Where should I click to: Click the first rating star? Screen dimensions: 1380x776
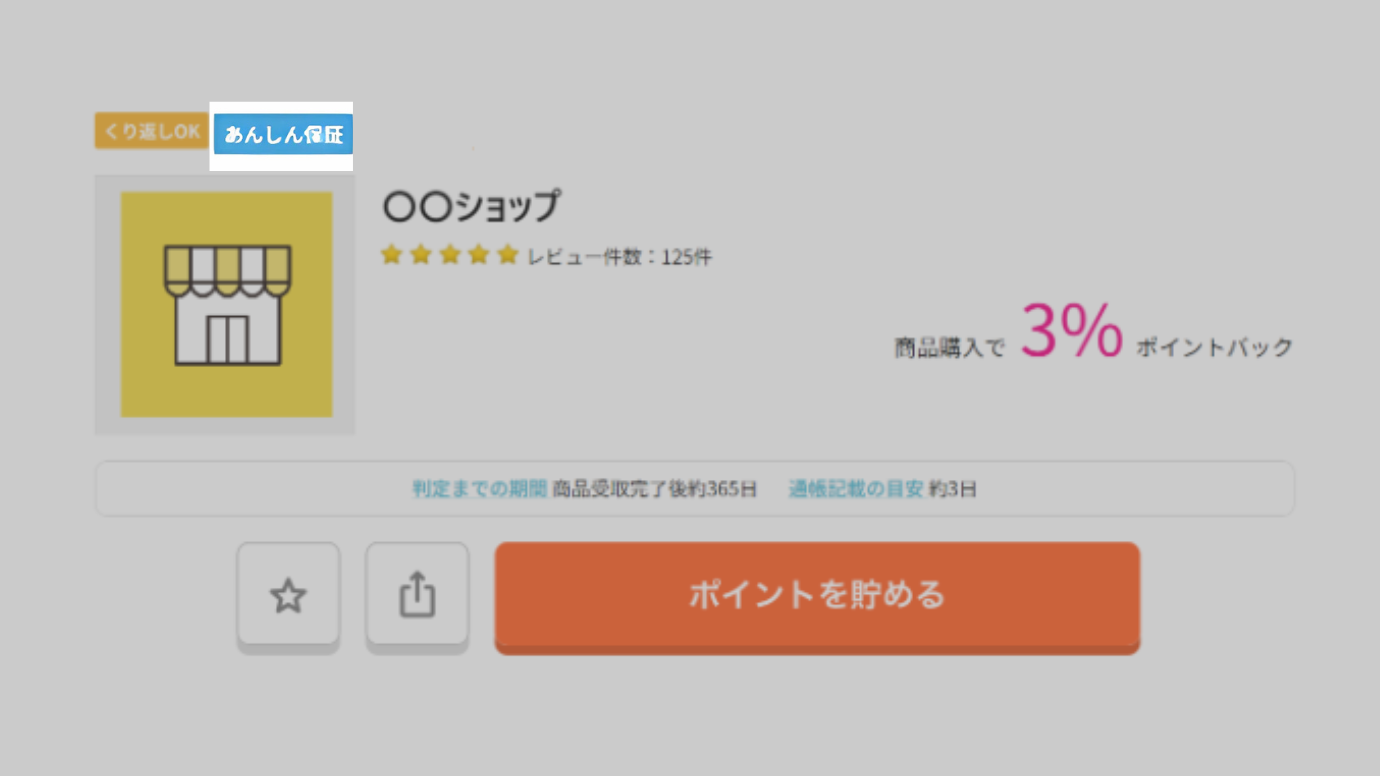point(391,255)
